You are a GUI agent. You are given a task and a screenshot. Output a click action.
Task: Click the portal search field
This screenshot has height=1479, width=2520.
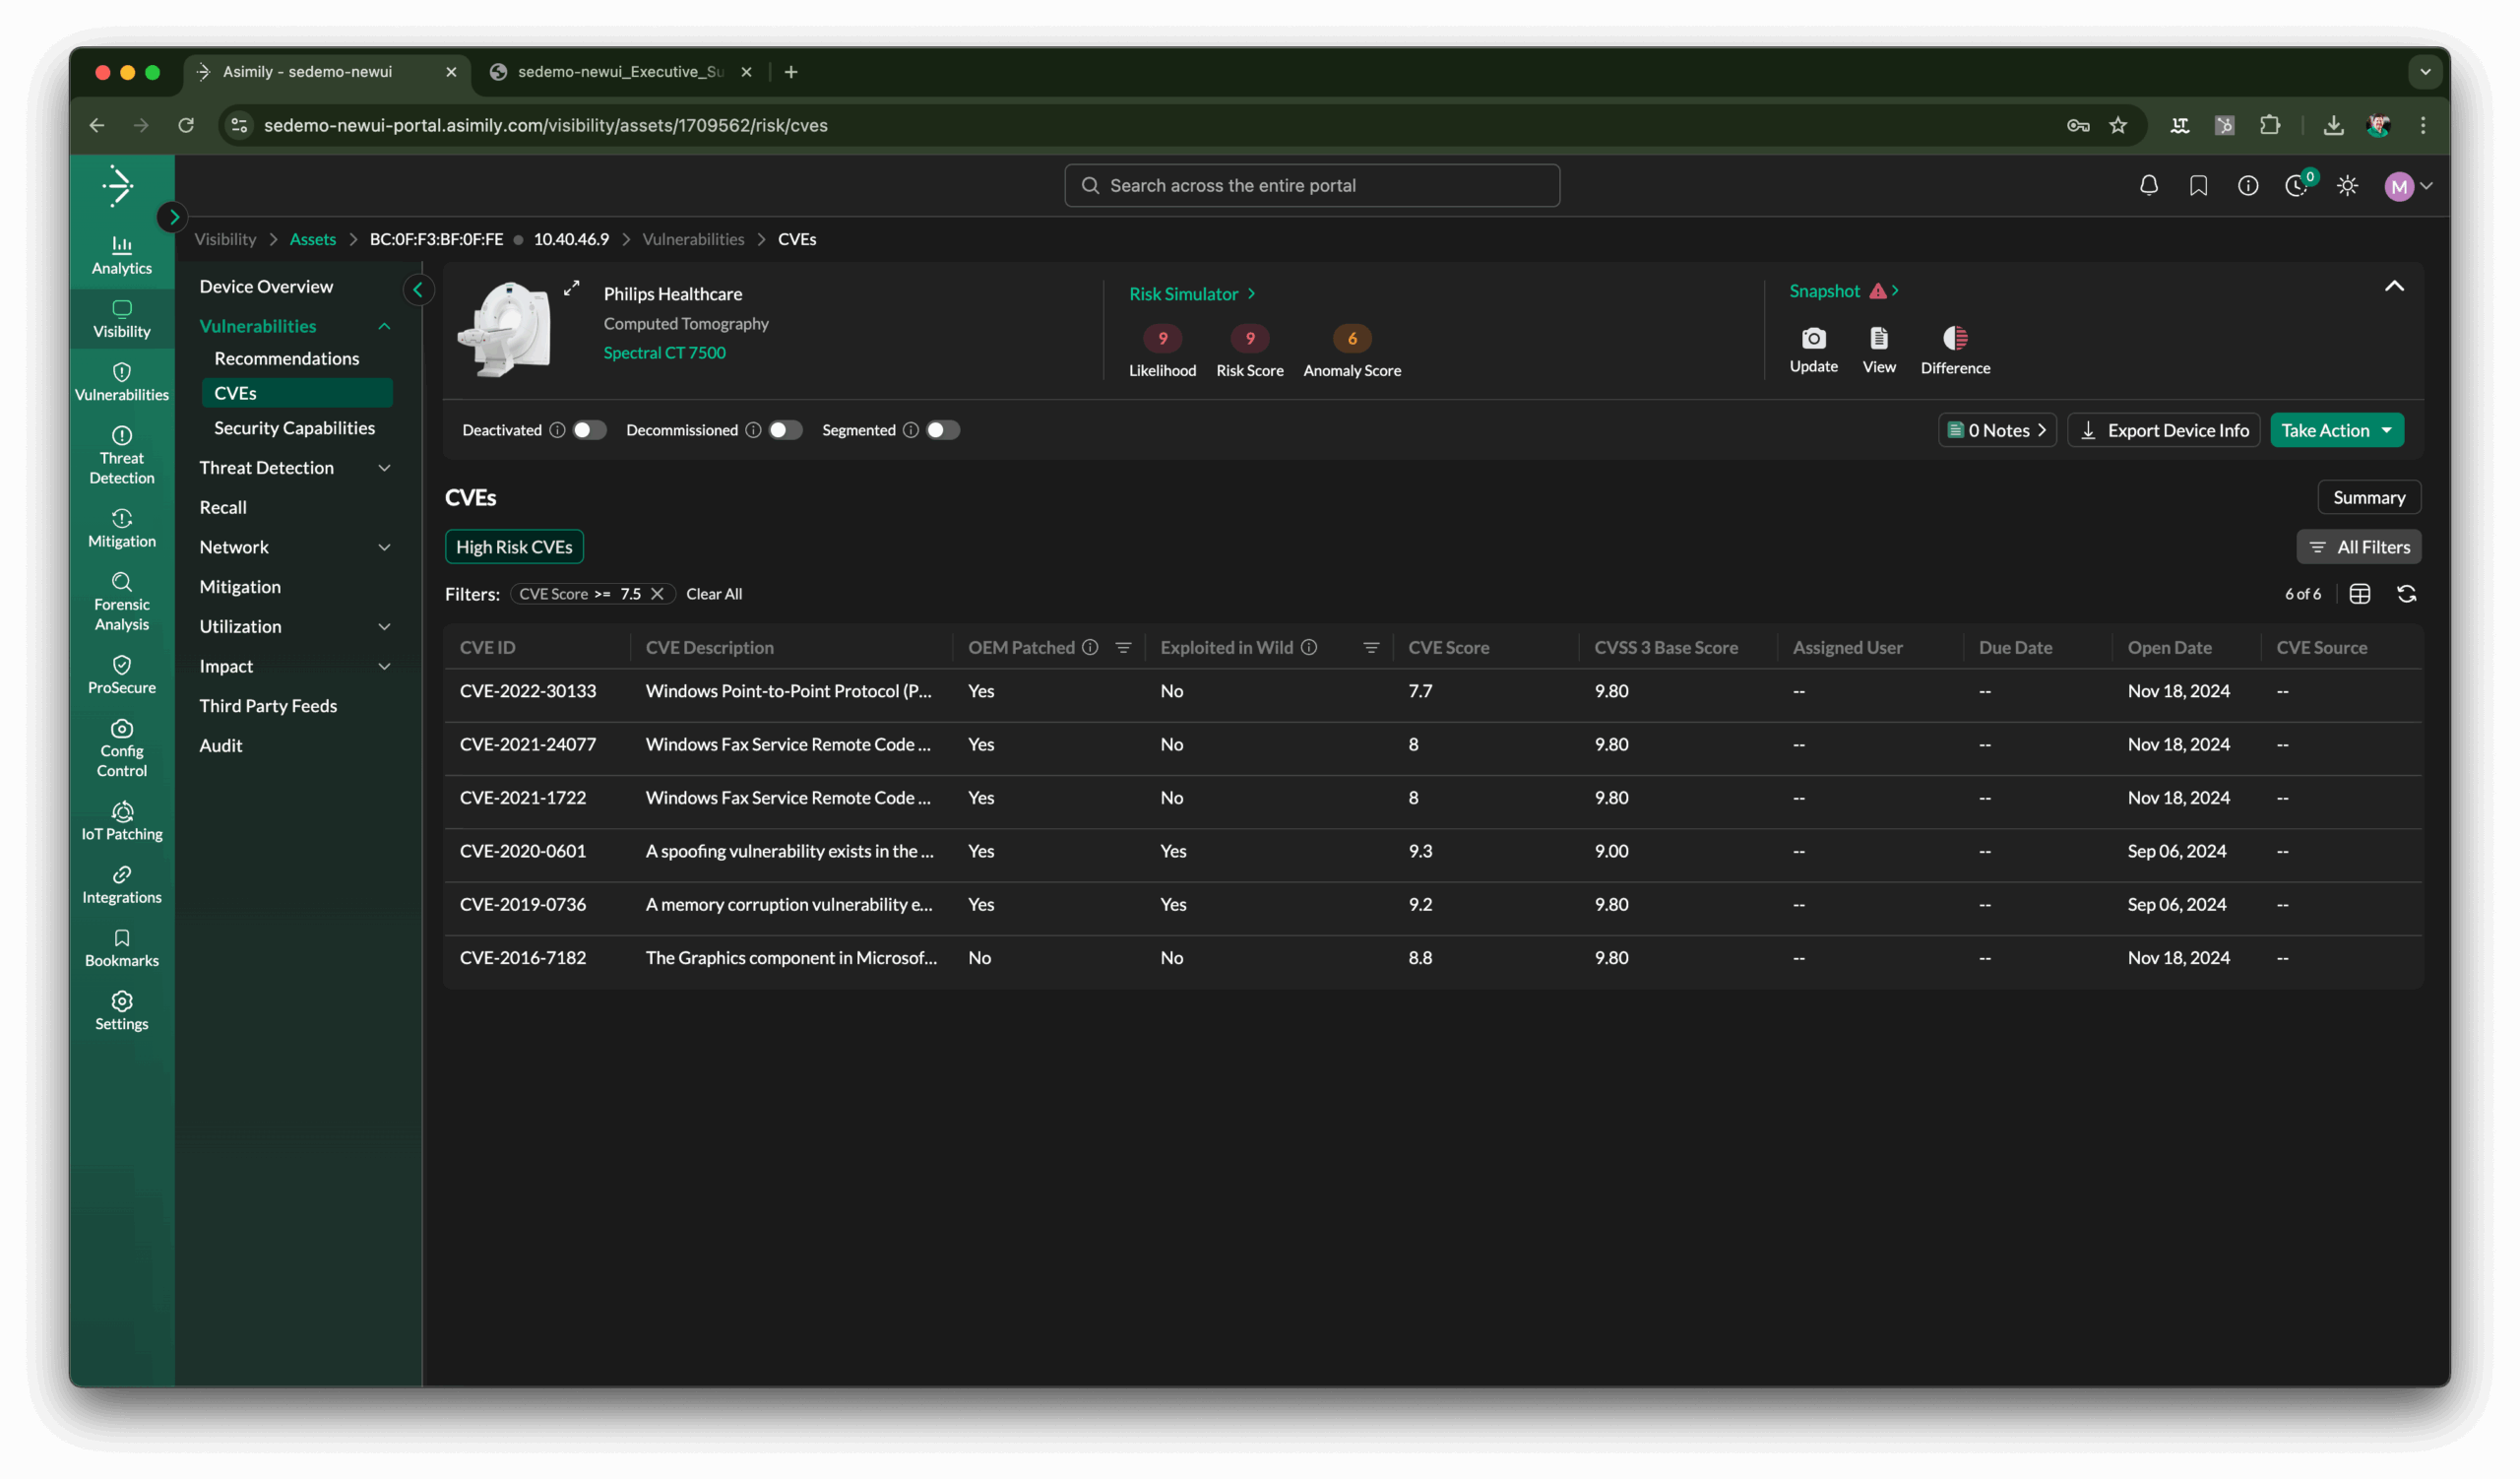pos(1312,186)
